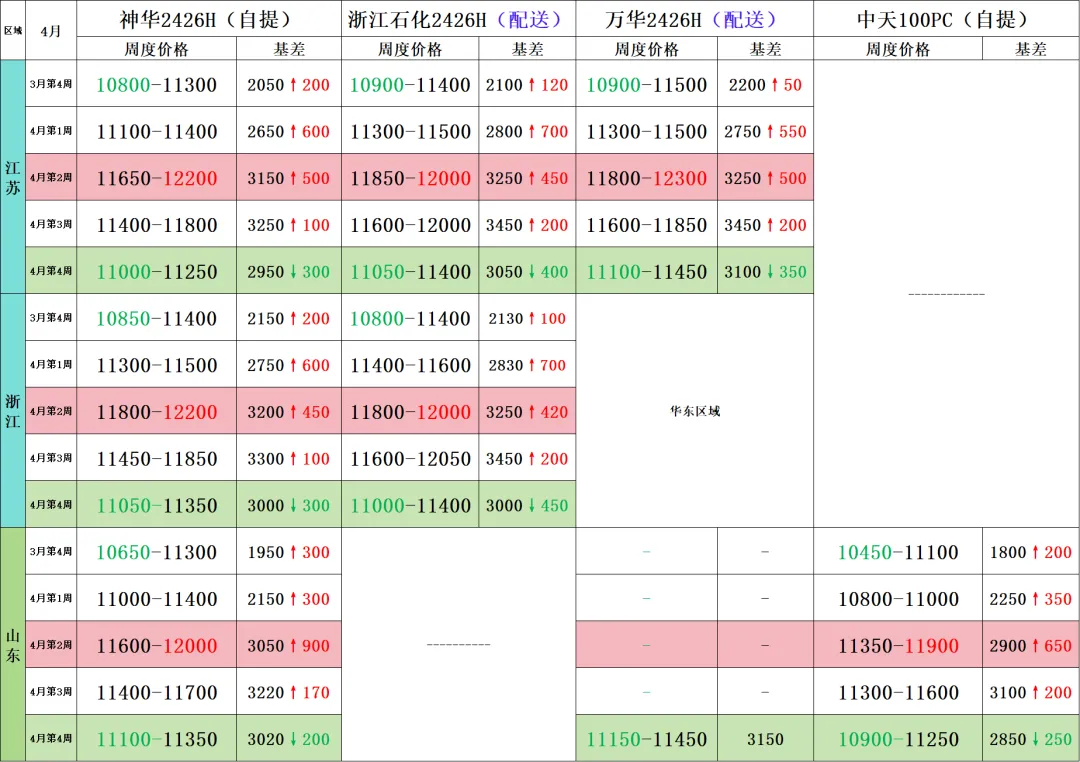Select price cell 10900-11500
Screen dimensions: 1080x762
[646, 84]
